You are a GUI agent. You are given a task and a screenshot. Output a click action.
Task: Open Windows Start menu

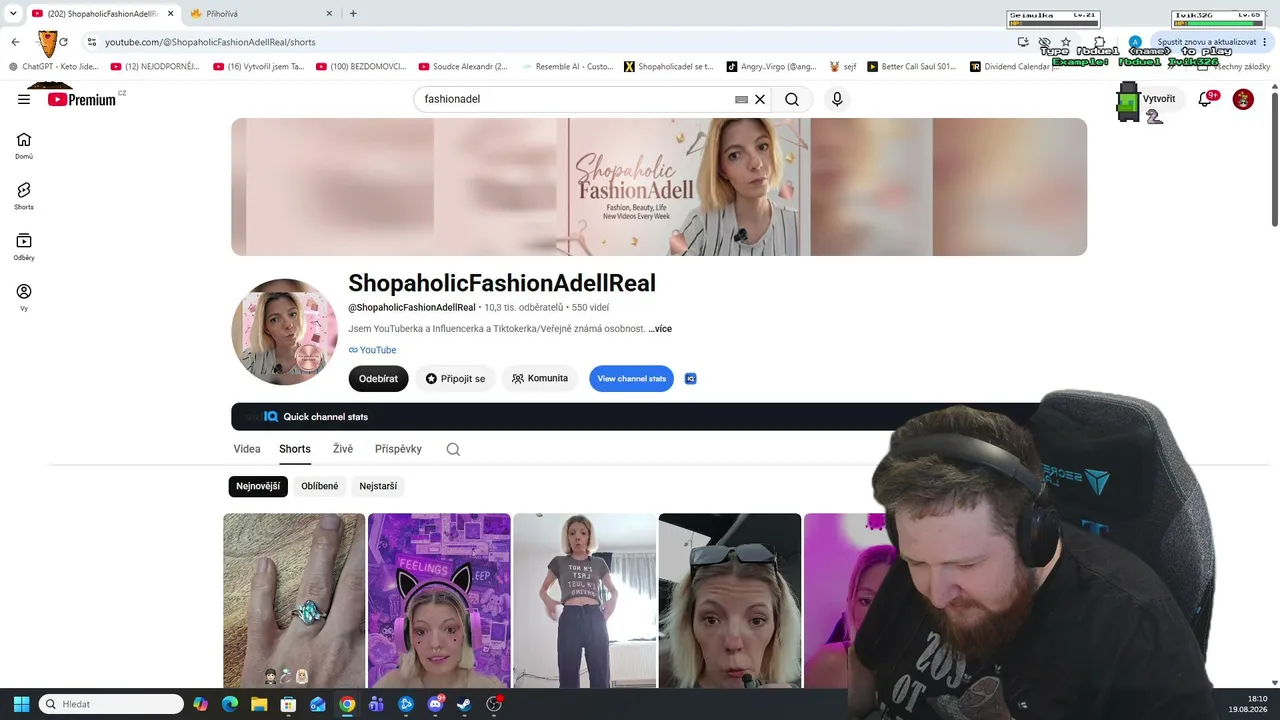pyautogui.click(x=21, y=704)
